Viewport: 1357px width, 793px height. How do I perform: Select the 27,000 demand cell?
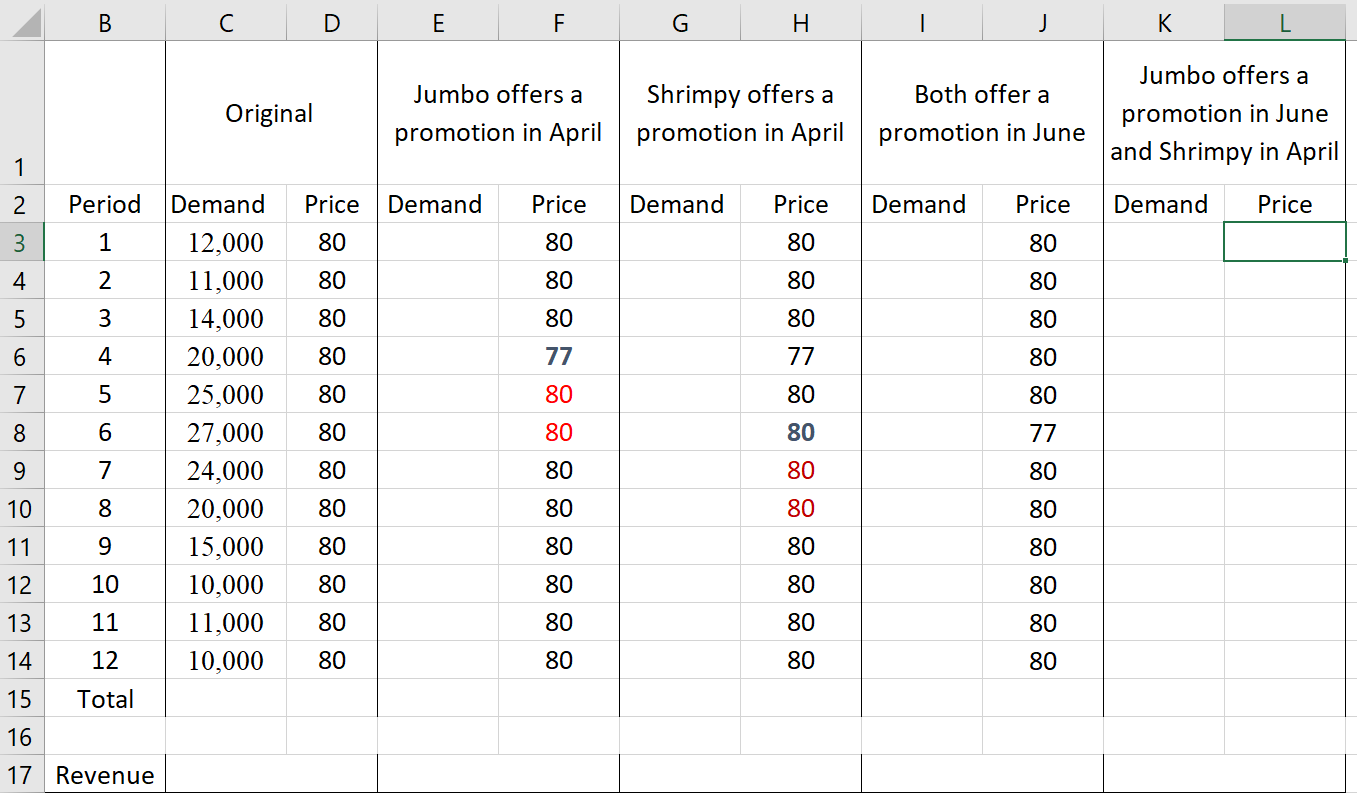[226, 432]
